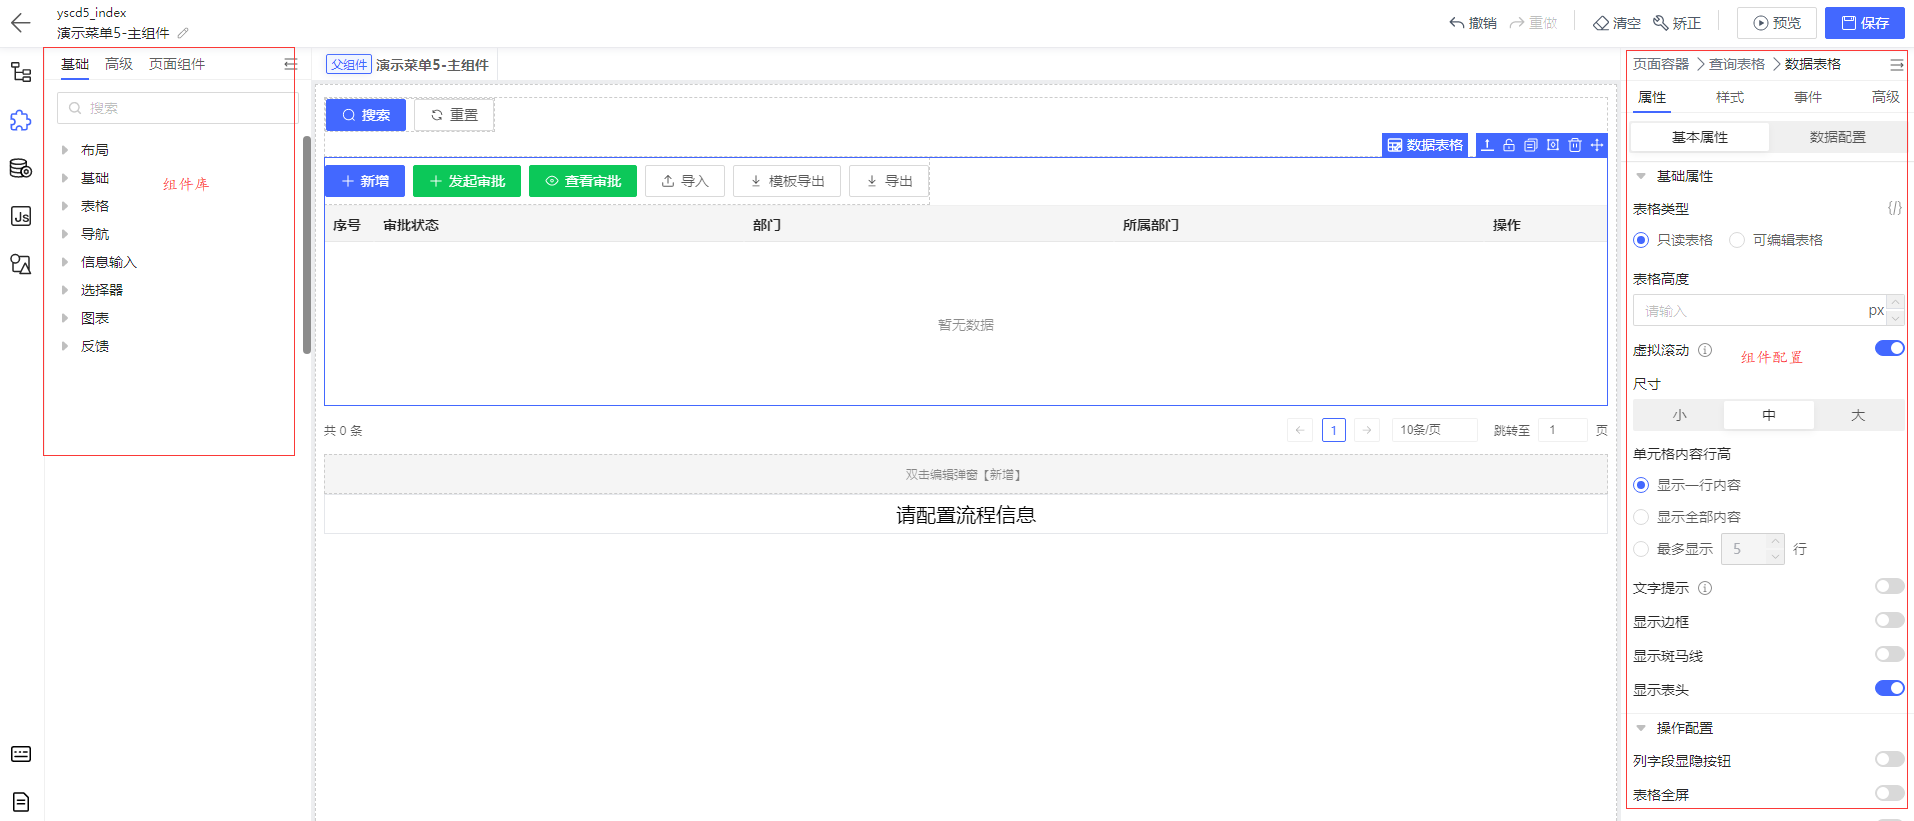Switch to 页面组件 tab
The height and width of the screenshot is (821, 1914).
coord(177,64)
